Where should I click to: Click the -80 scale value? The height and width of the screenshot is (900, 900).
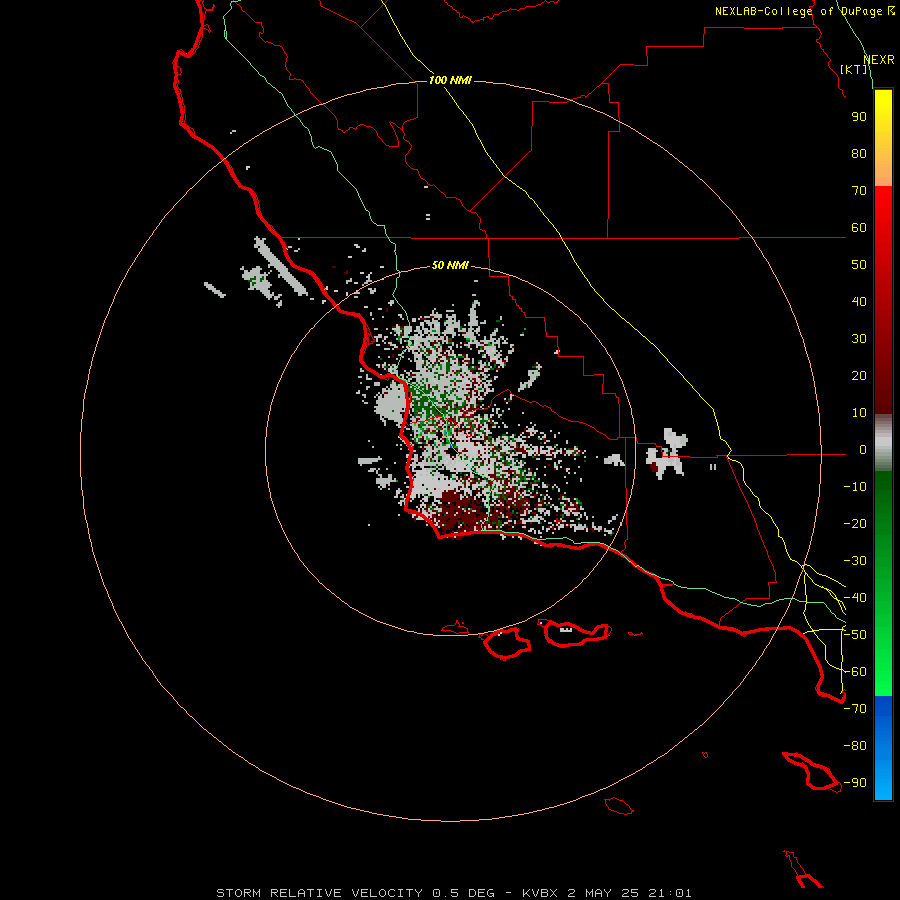[855, 746]
